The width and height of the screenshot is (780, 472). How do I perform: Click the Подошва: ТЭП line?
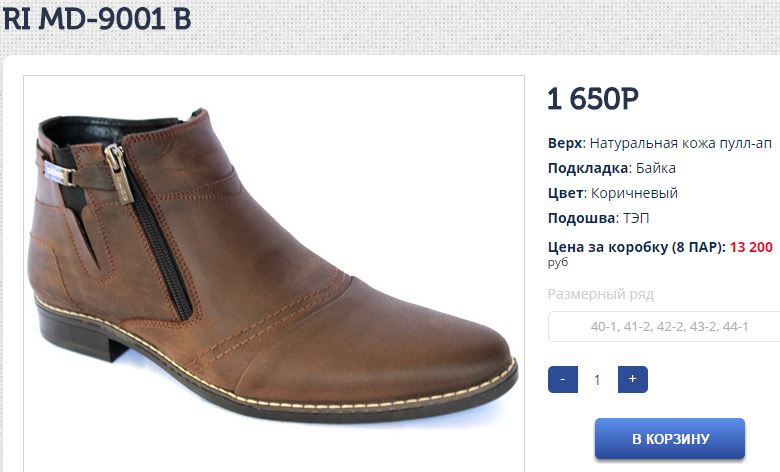click(598, 218)
